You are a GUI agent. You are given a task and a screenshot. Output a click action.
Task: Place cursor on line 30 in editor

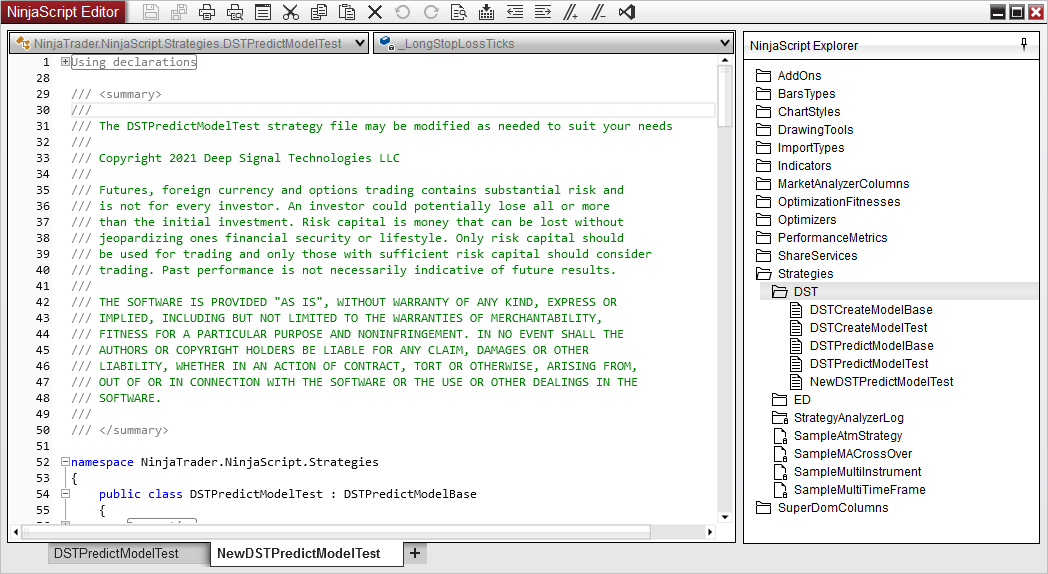point(393,110)
